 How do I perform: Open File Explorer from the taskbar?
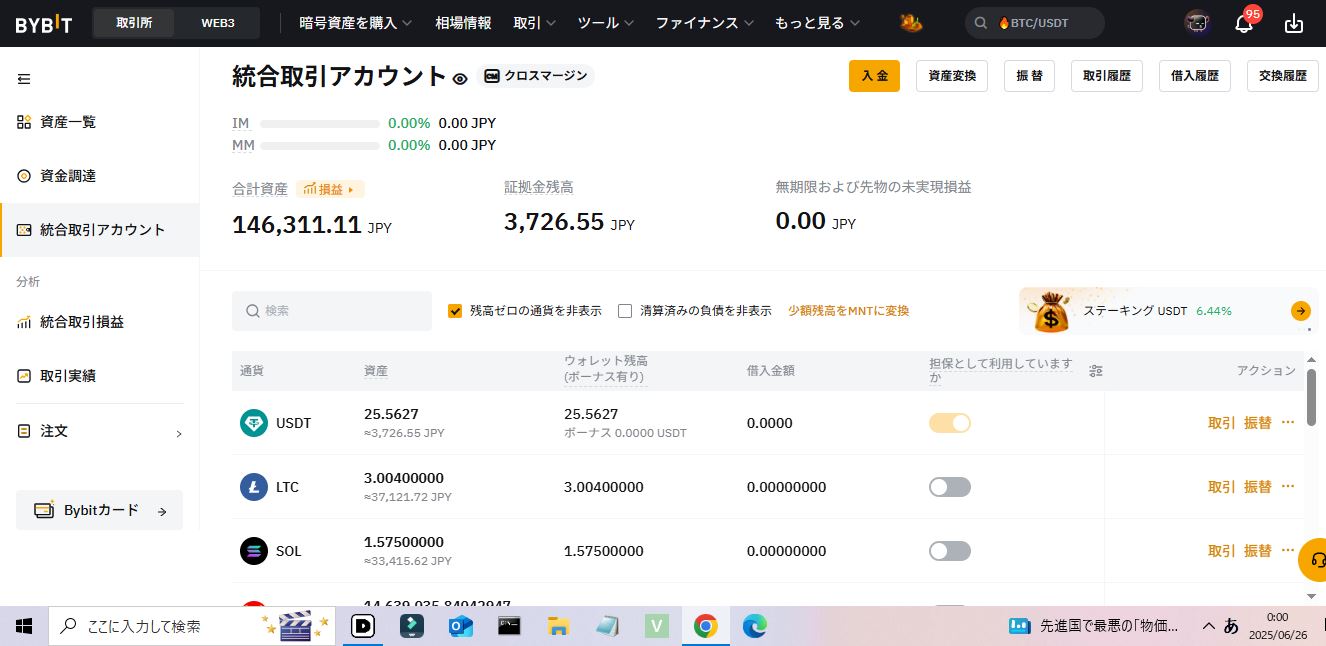pyautogui.click(x=558, y=627)
